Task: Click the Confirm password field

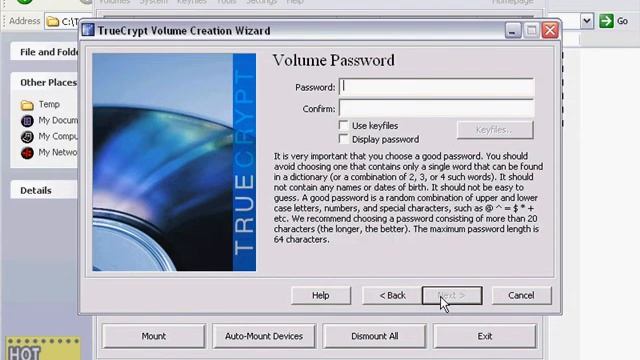Action: pos(436,109)
